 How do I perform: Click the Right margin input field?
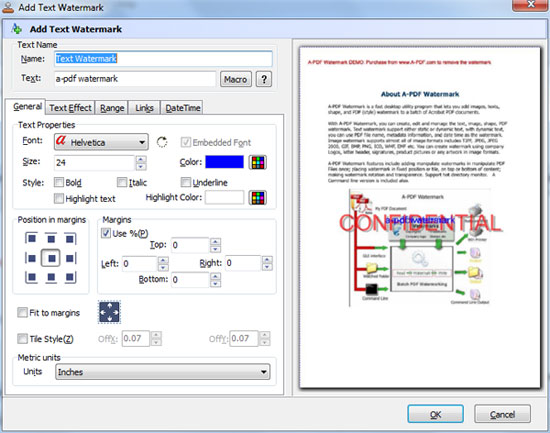[x=243, y=263]
